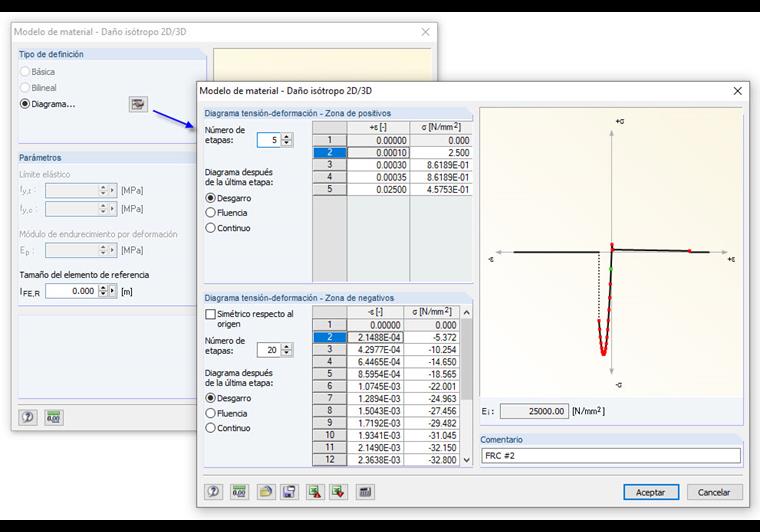Open the lFE,R field arrow menu
Viewport: 760px width, 532px height.
click(112, 291)
